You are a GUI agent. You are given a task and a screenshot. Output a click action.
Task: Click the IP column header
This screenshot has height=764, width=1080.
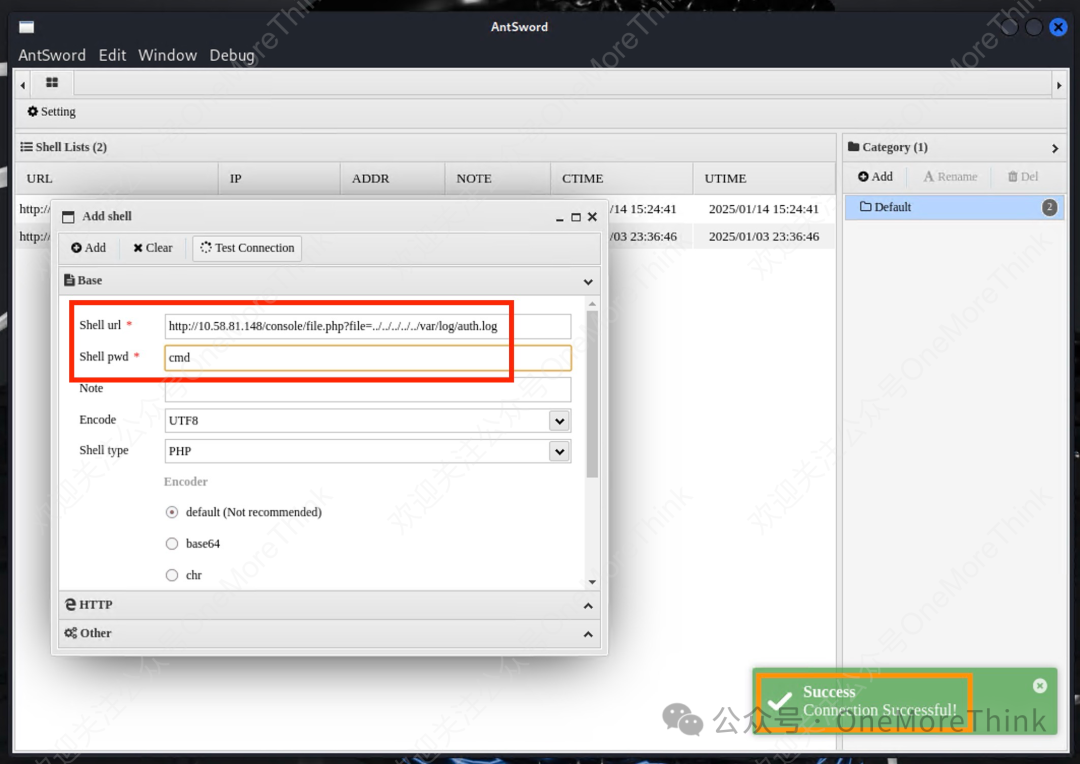(279, 178)
